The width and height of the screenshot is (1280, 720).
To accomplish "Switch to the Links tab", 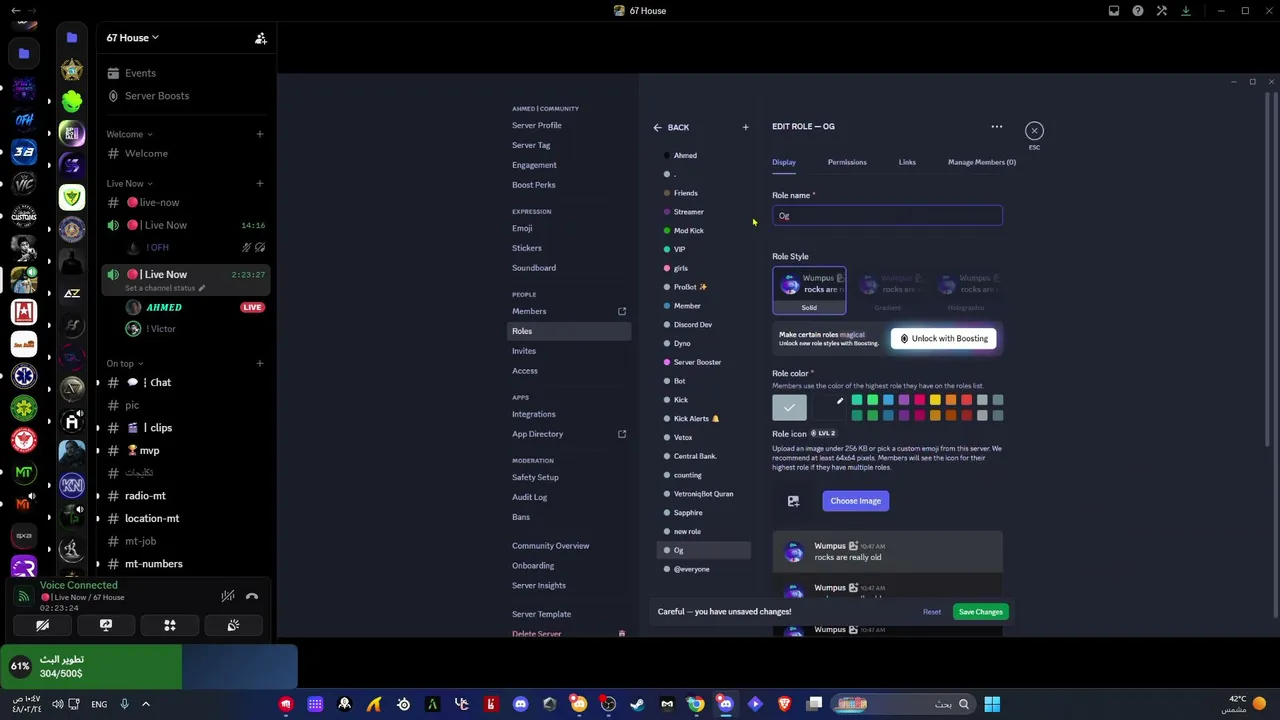I will (x=907, y=162).
